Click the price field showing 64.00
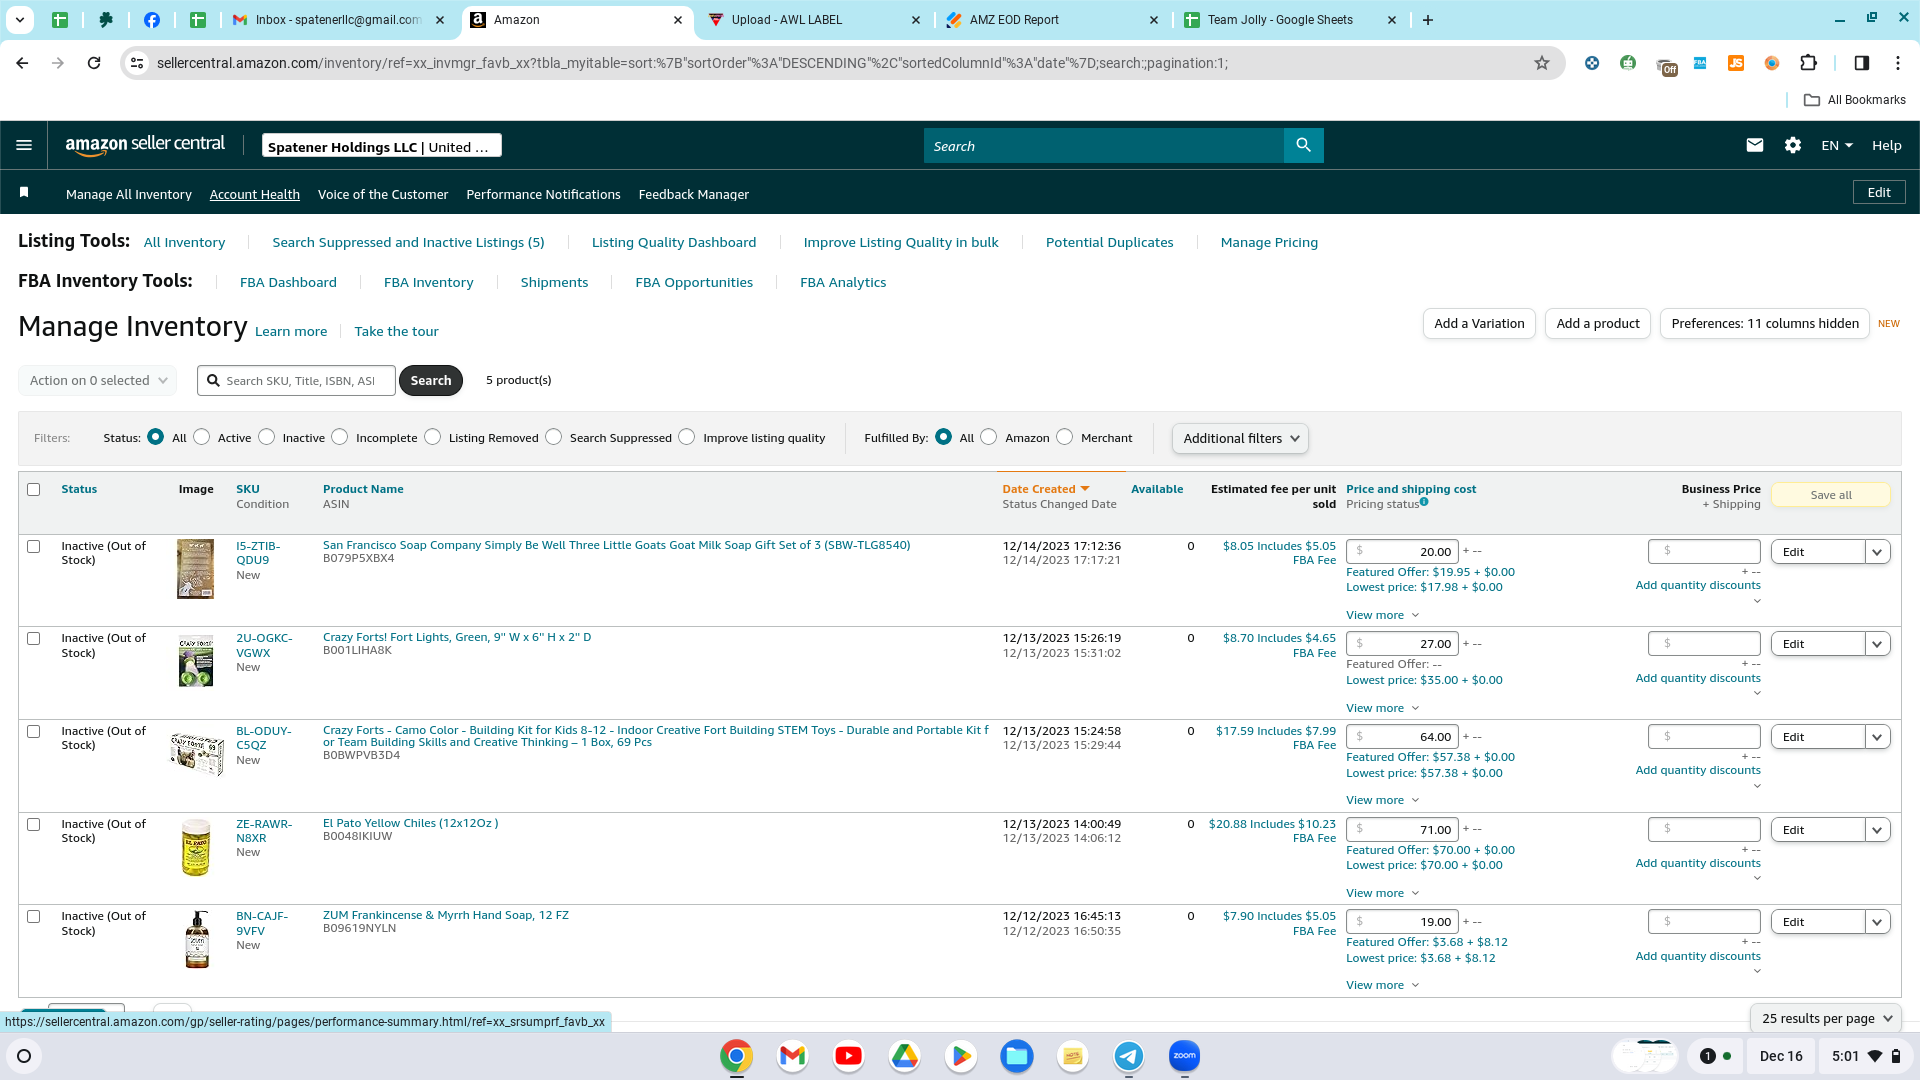This screenshot has width=1920, height=1080. point(1403,737)
